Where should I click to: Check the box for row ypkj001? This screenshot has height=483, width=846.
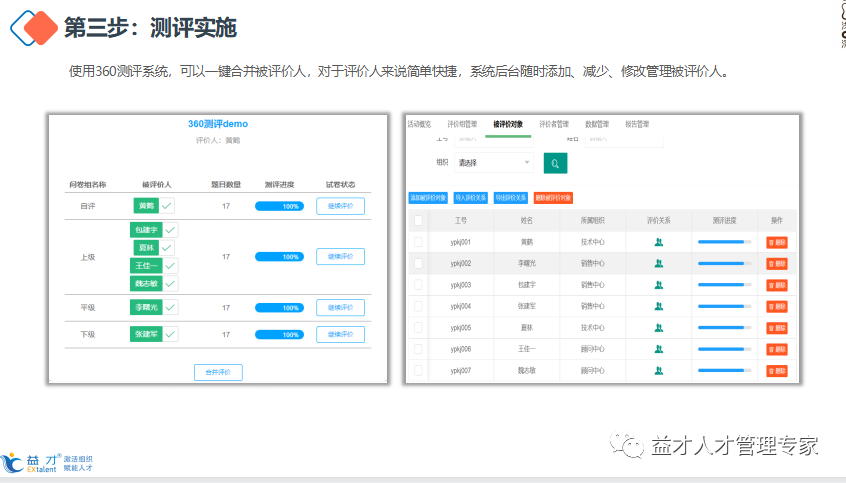pos(418,242)
